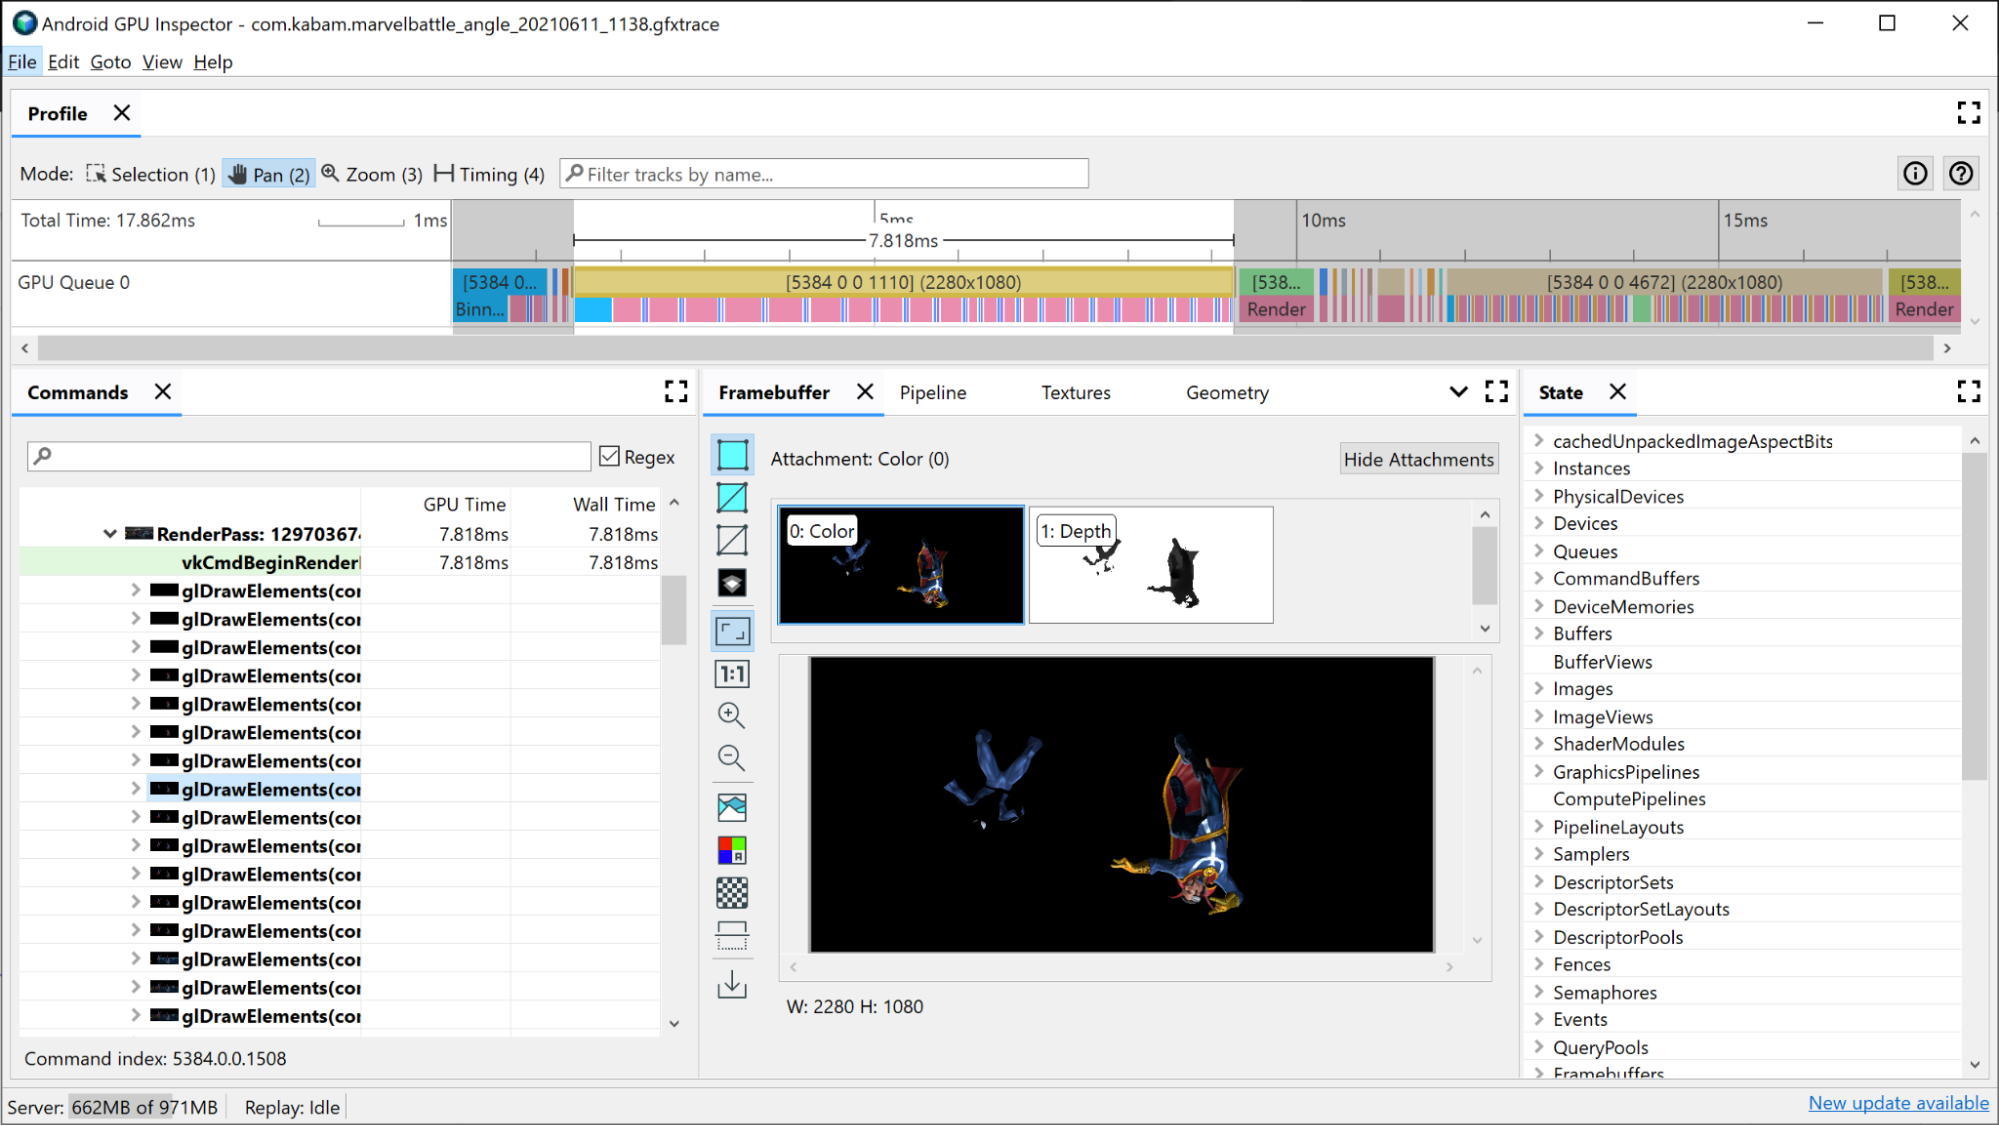Click the color channels display icon
The height and width of the screenshot is (1126, 1999).
(730, 849)
